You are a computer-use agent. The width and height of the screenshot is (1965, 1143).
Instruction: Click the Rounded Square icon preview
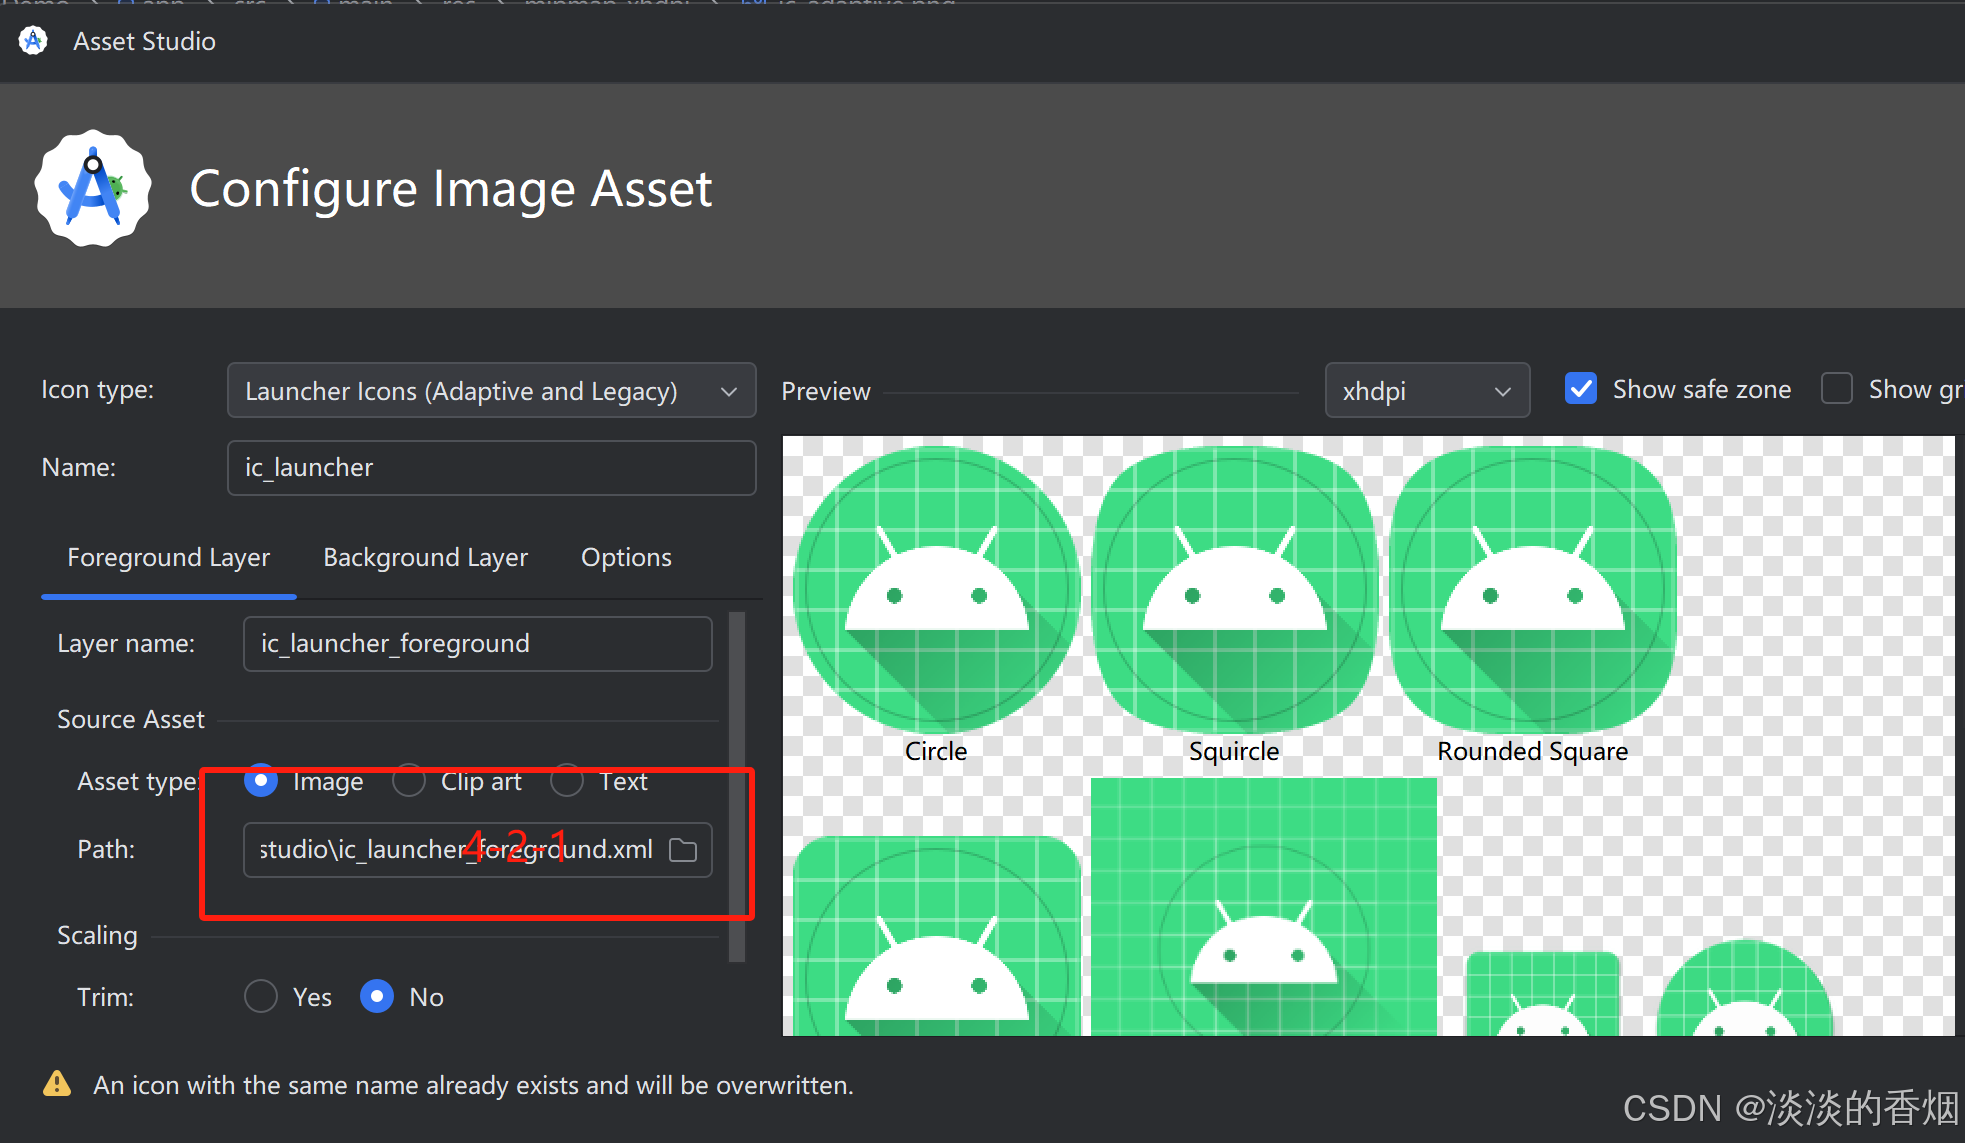point(1533,589)
